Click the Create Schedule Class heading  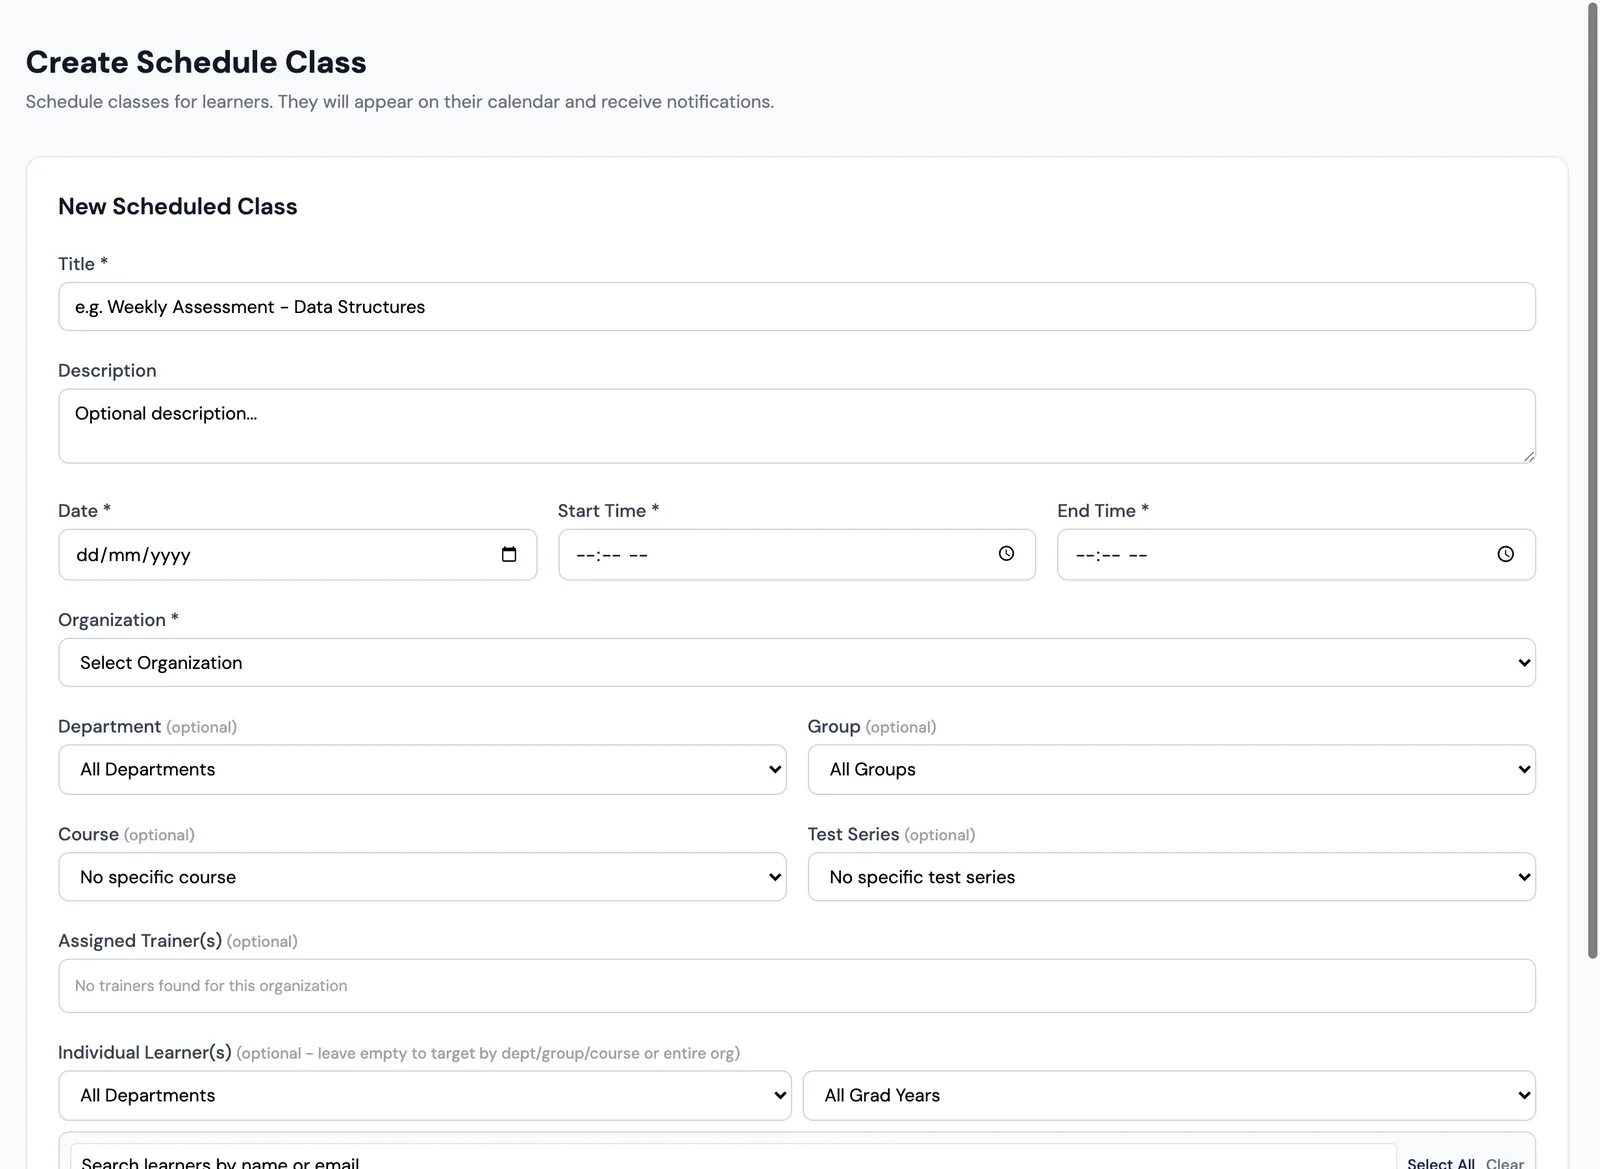196,62
